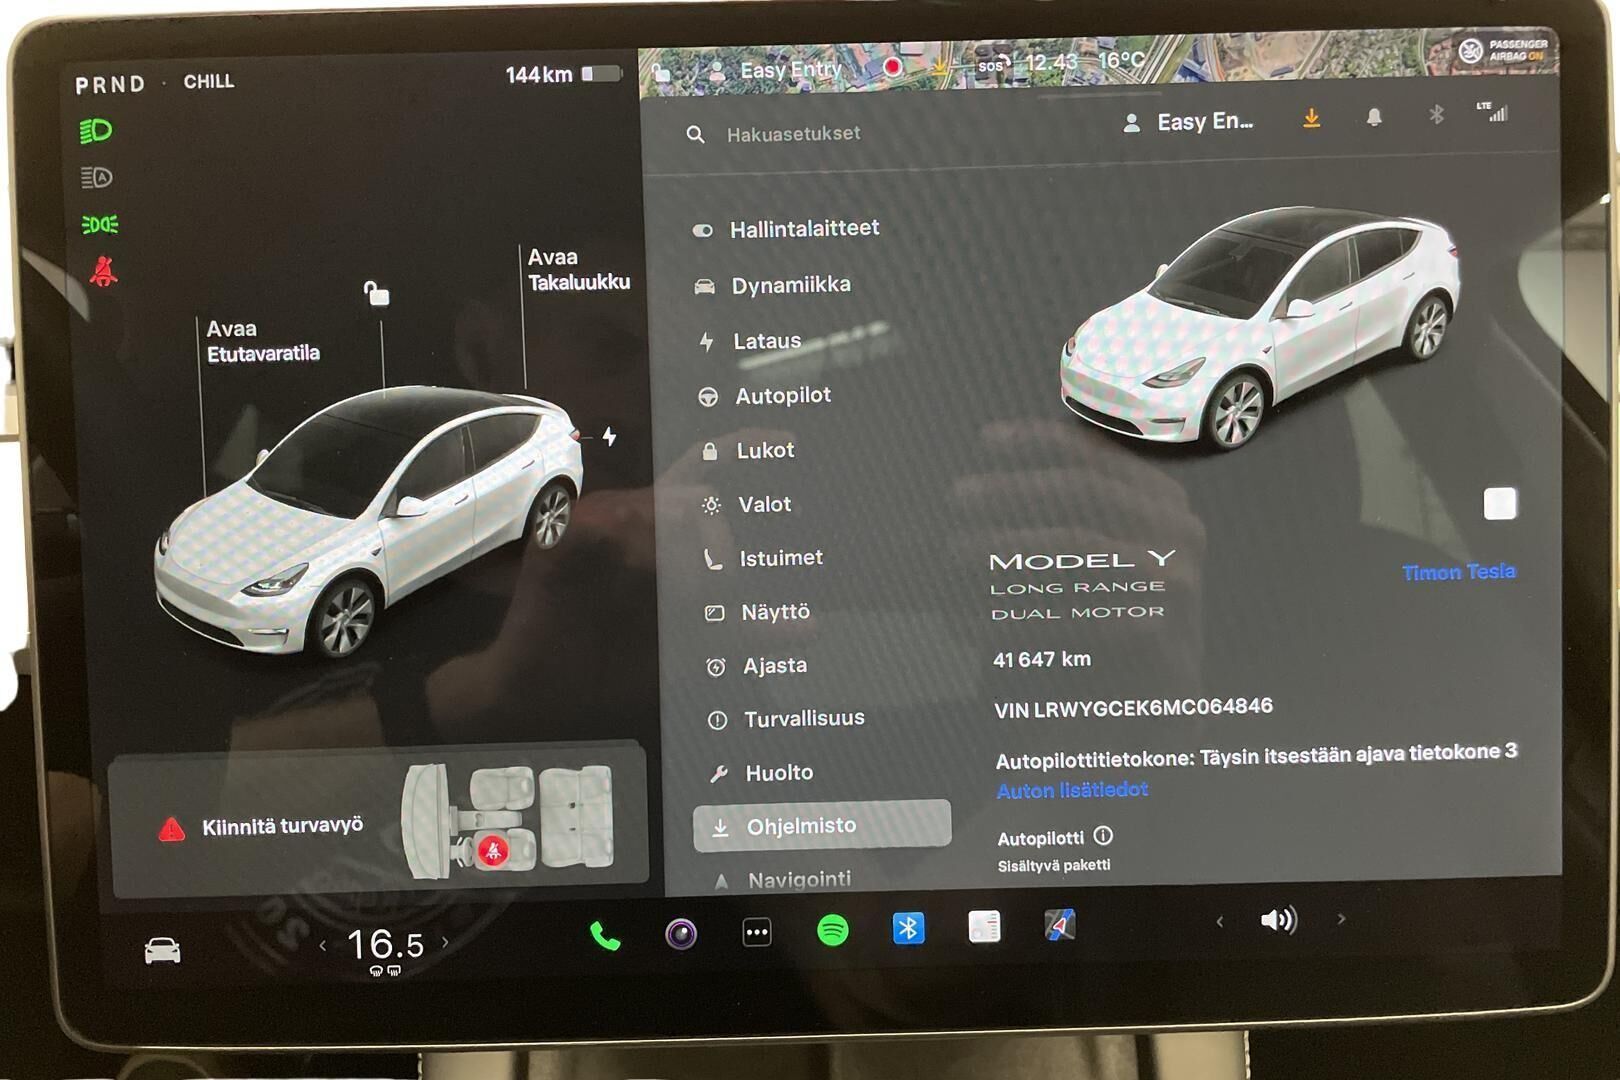
Task: Lower cabin temperature with left chevron
Action: pyautogui.click(x=322, y=945)
